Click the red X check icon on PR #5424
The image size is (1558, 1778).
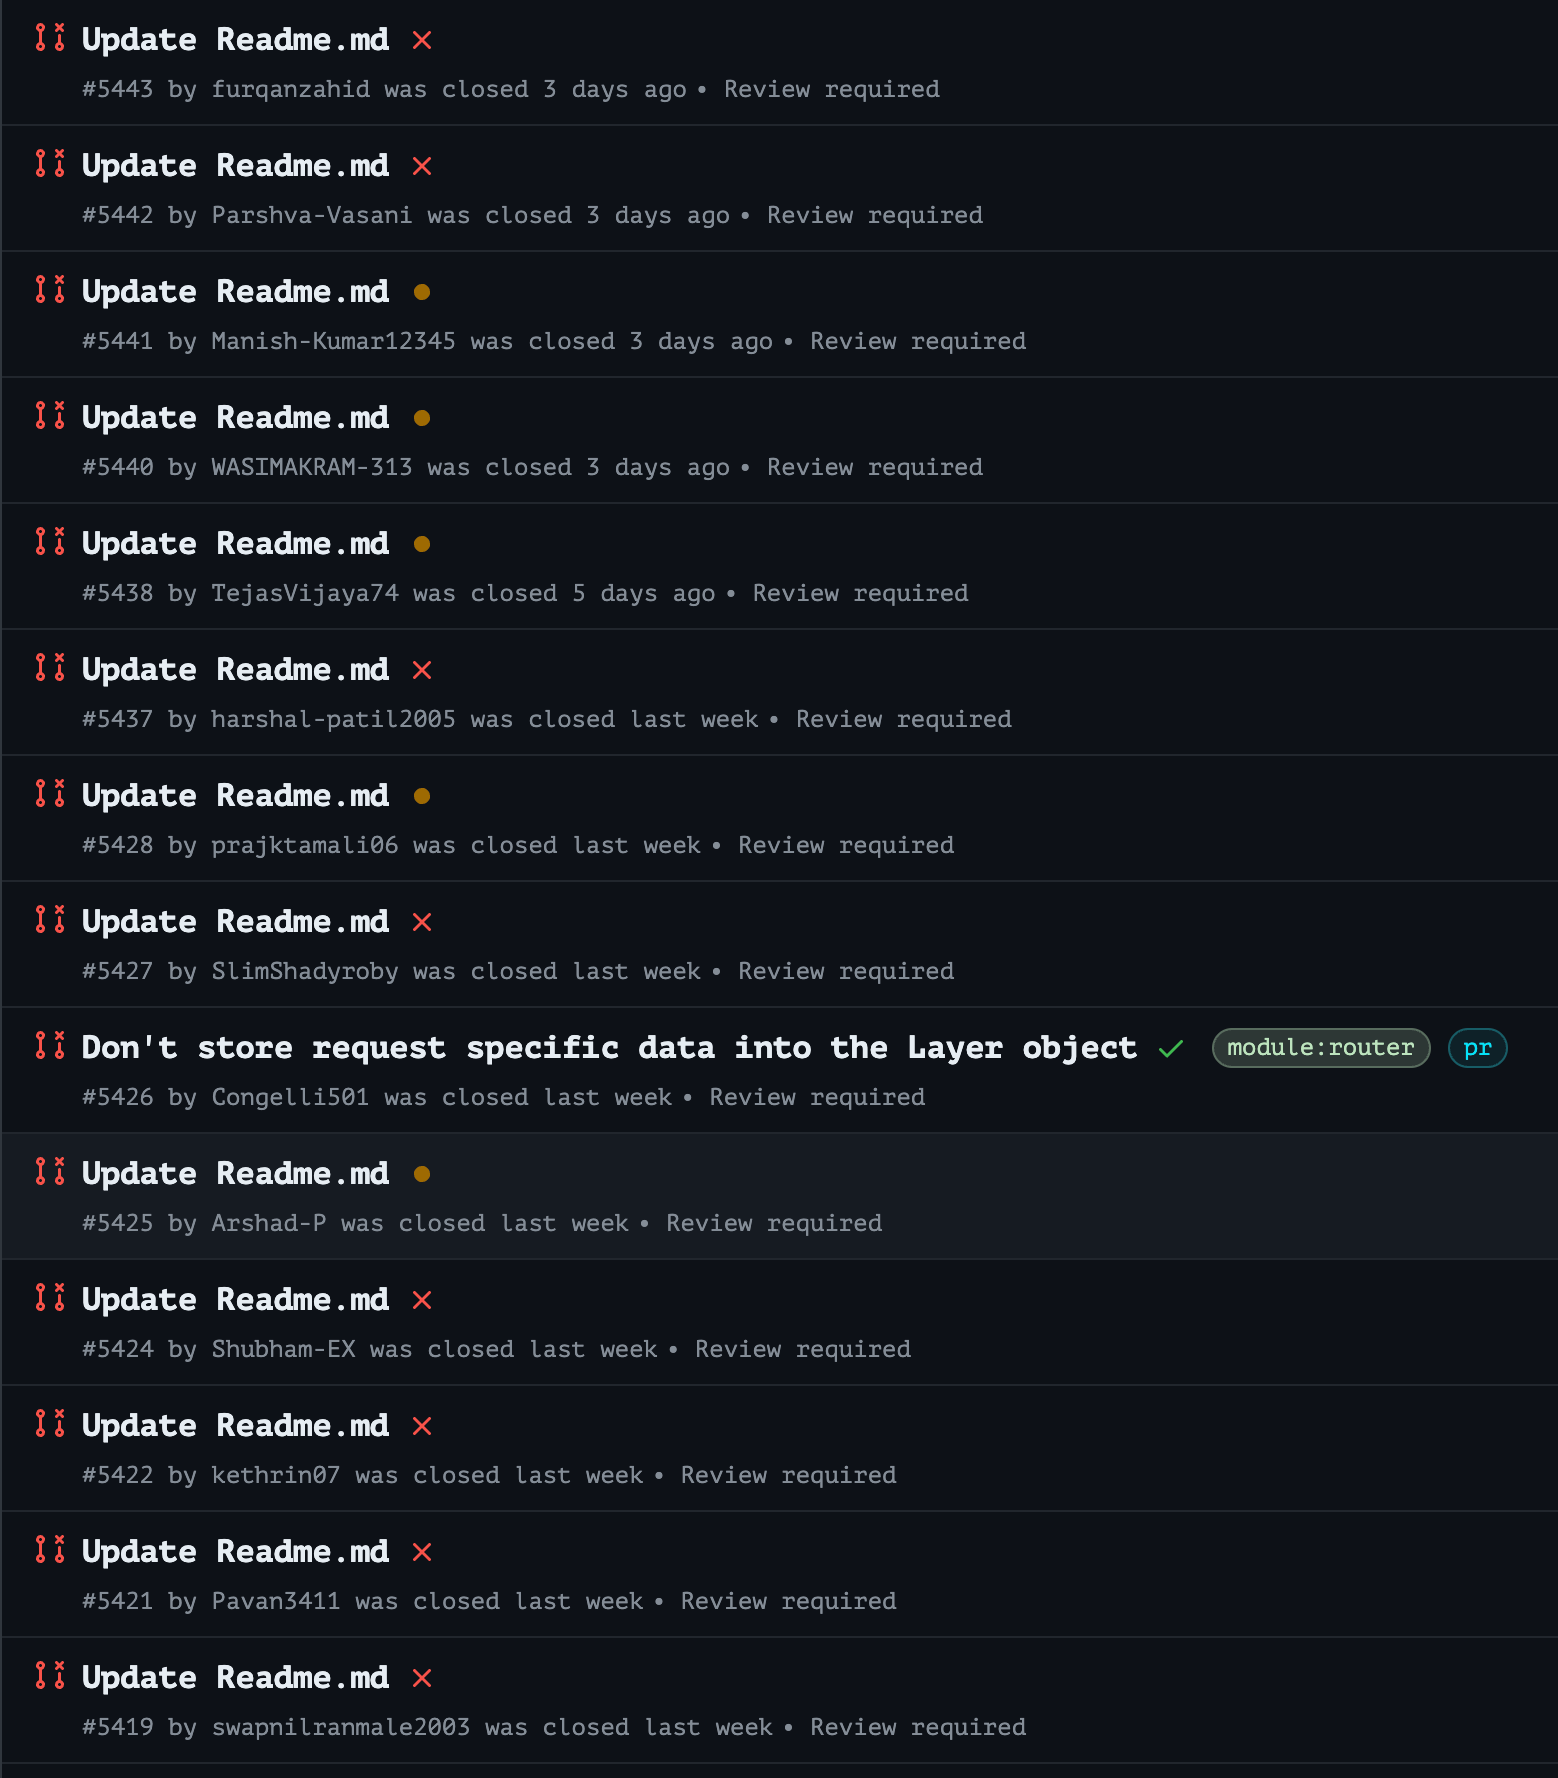tap(422, 1300)
